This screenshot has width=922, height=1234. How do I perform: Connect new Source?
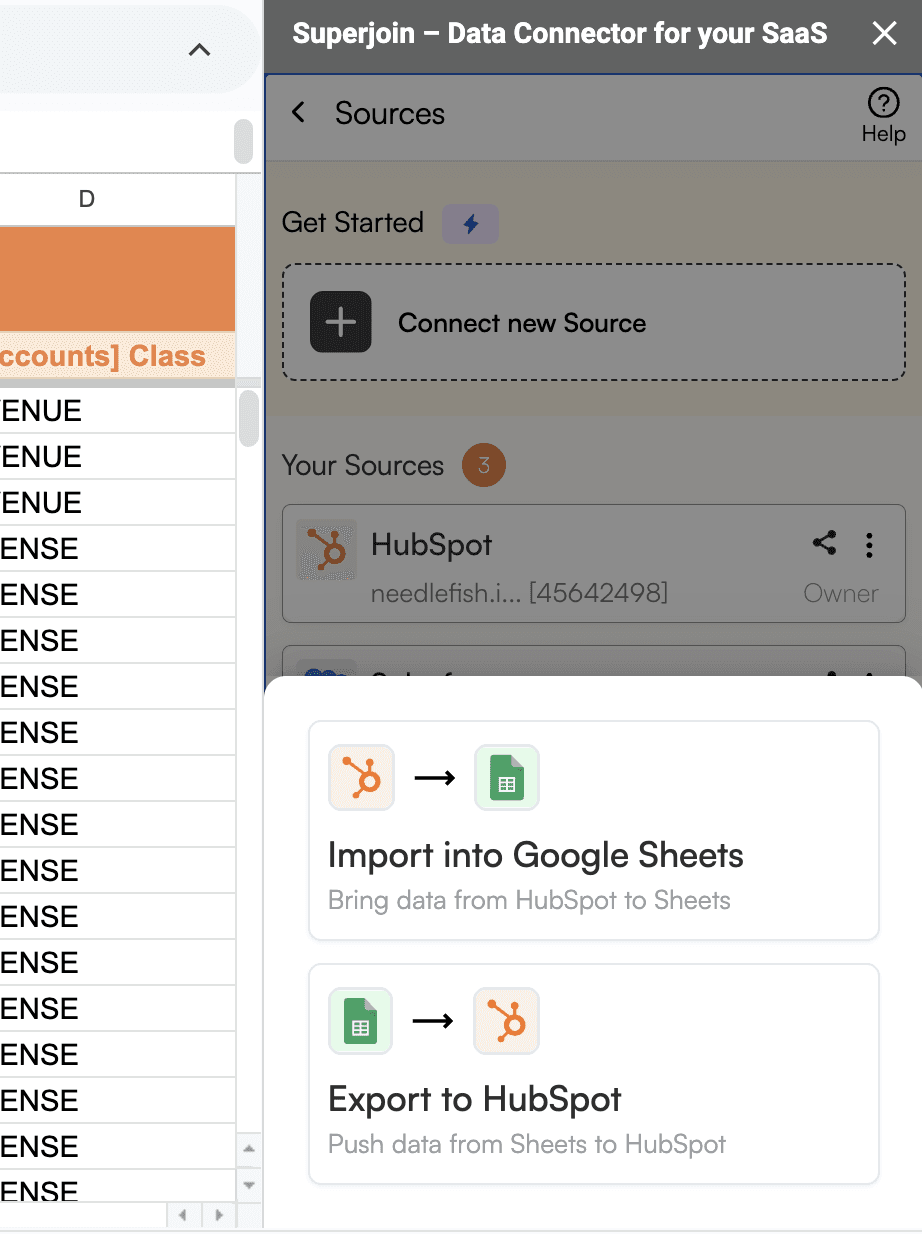click(x=594, y=322)
